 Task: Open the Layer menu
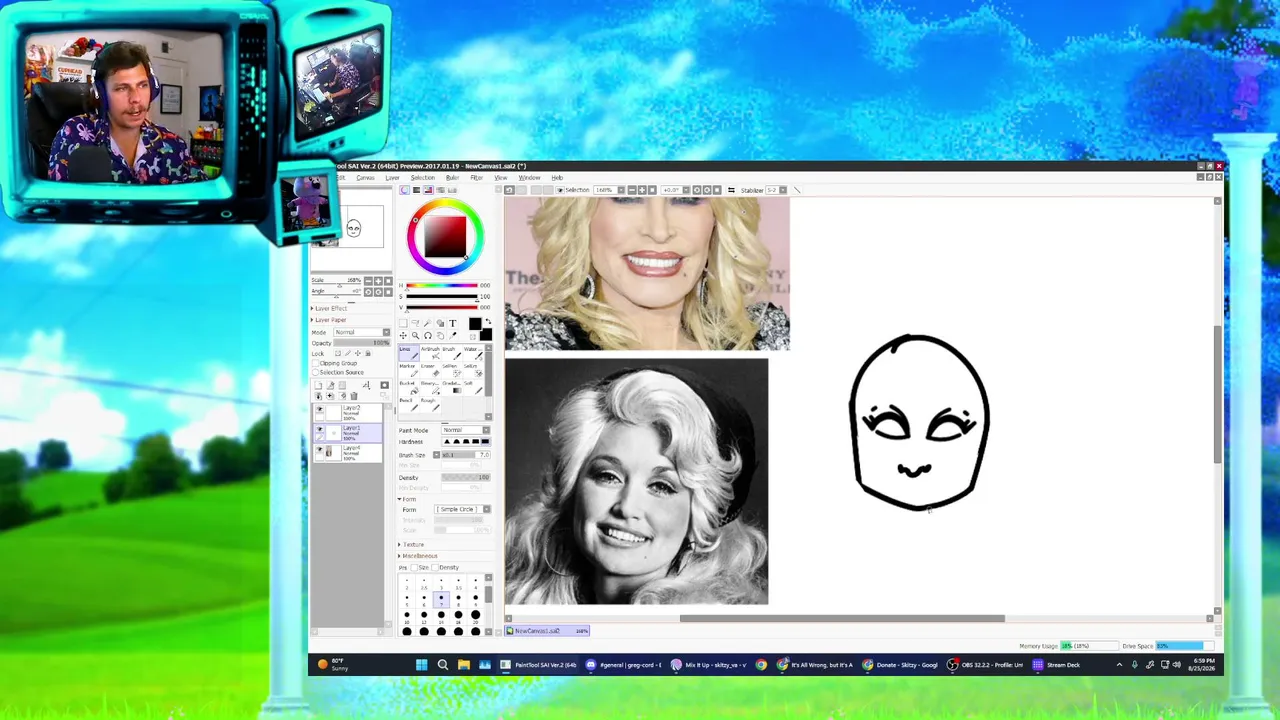click(392, 178)
